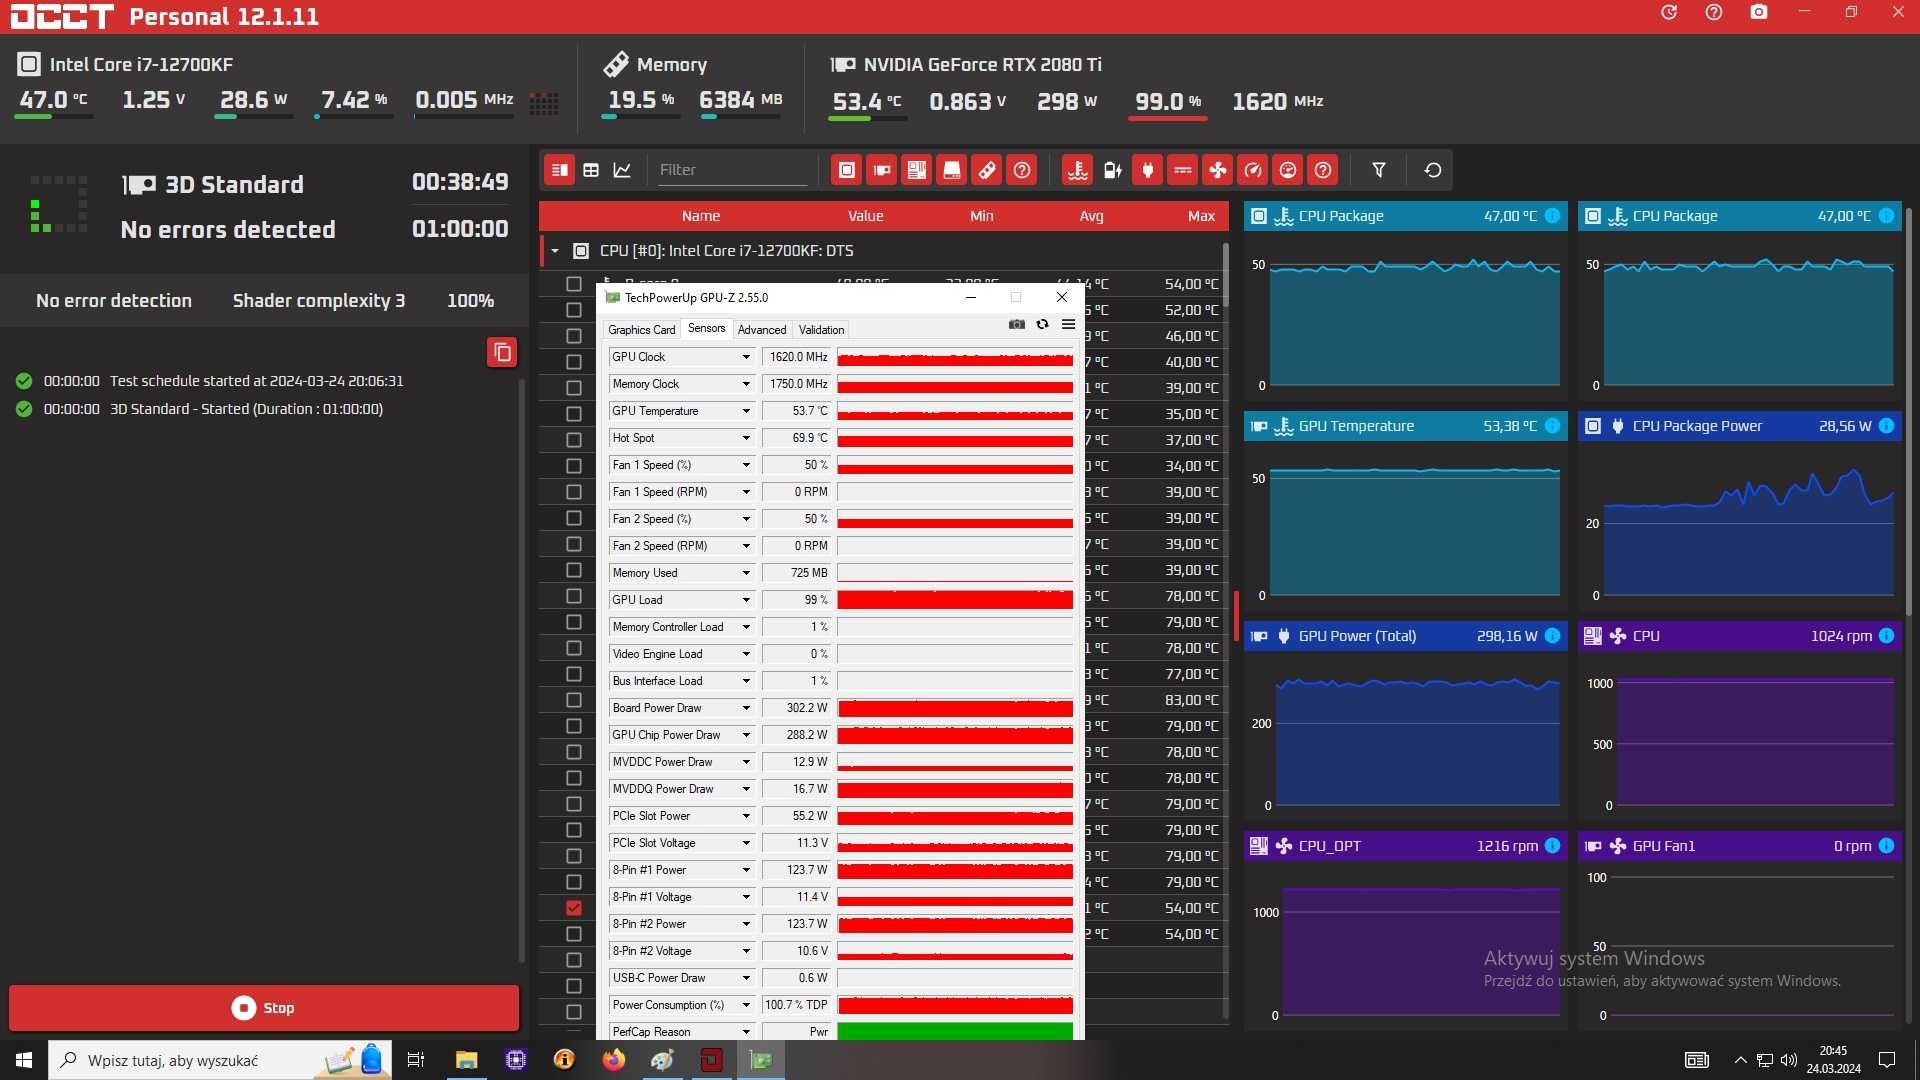The width and height of the screenshot is (1920, 1080).
Task: Show info for GPU Power (Total) graph
Action: 1552,636
